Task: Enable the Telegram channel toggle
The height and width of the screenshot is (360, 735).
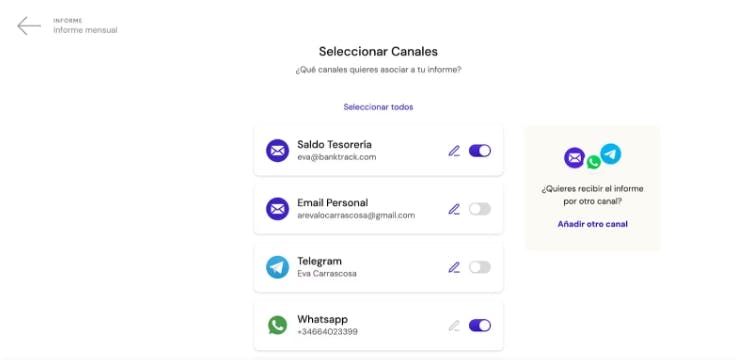Action: click(480, 267)
